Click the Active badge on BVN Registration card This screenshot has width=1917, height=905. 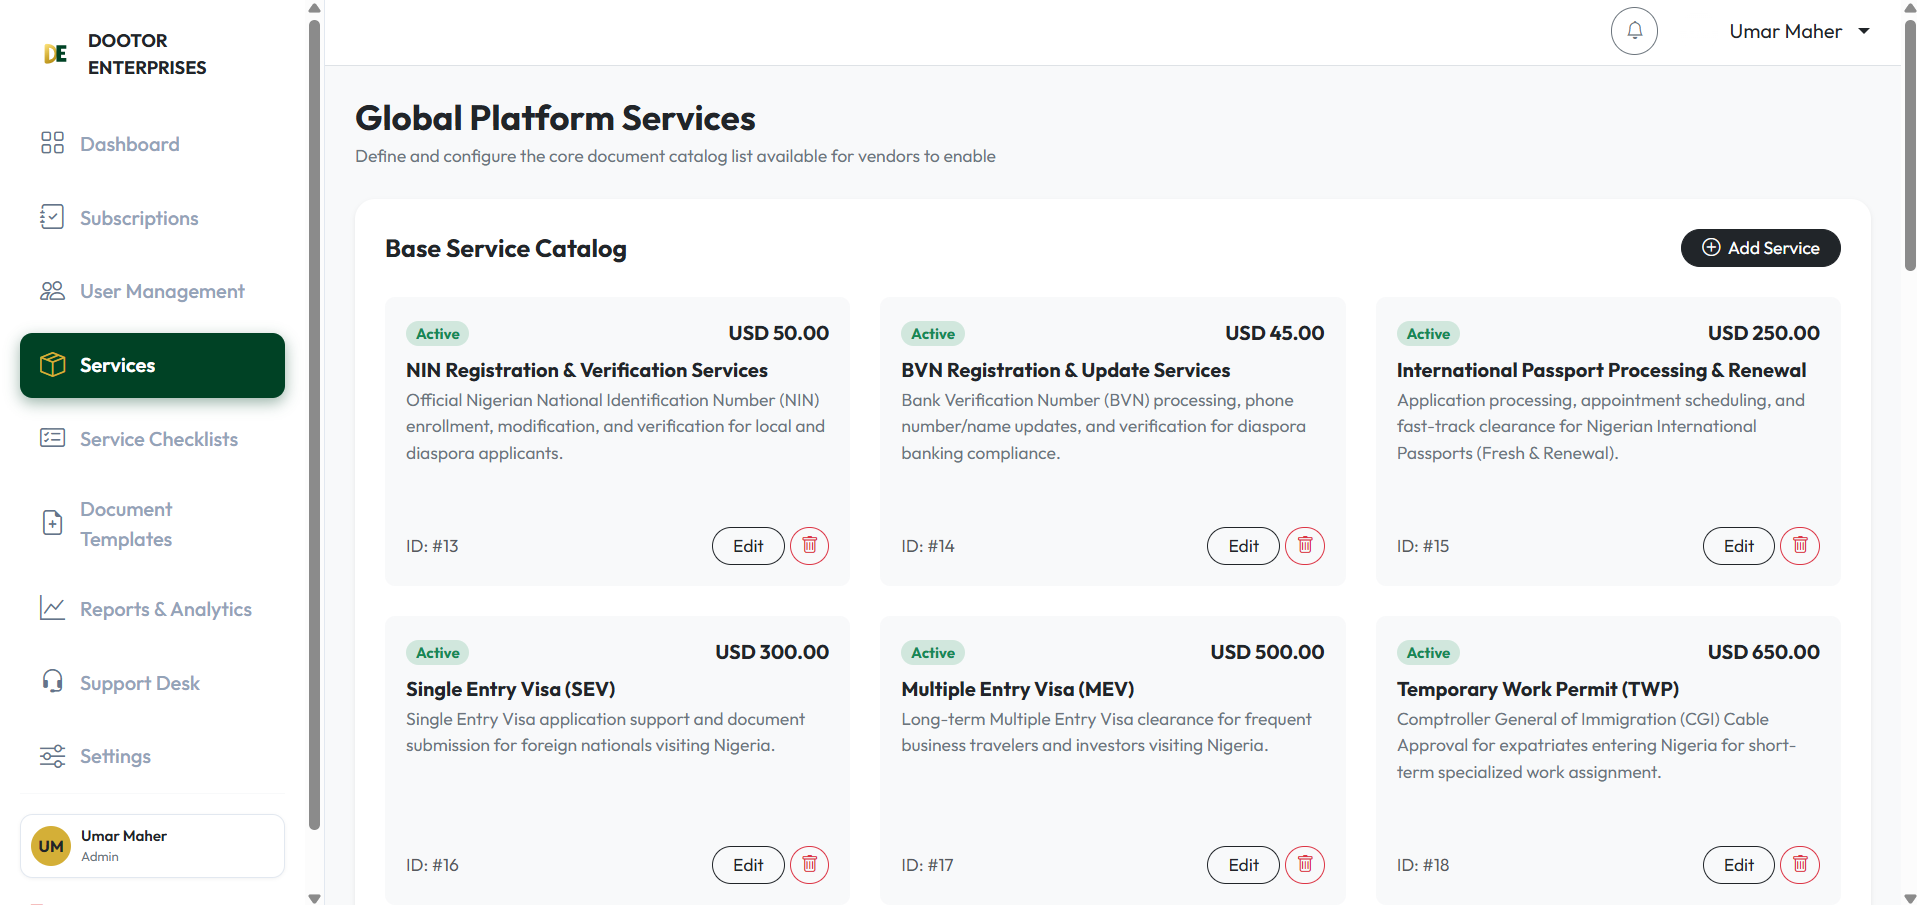(933, 334)
